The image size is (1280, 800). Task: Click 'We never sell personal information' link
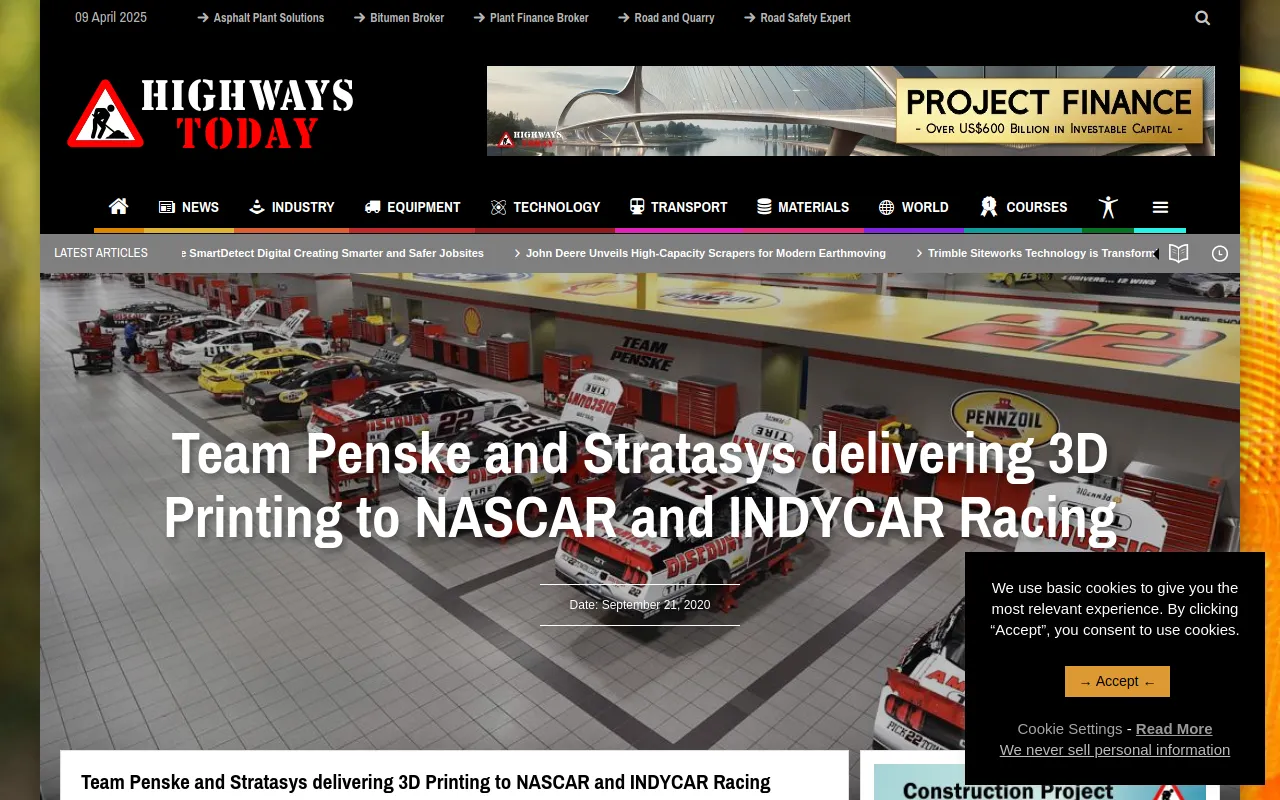[x=1115, y=750]
